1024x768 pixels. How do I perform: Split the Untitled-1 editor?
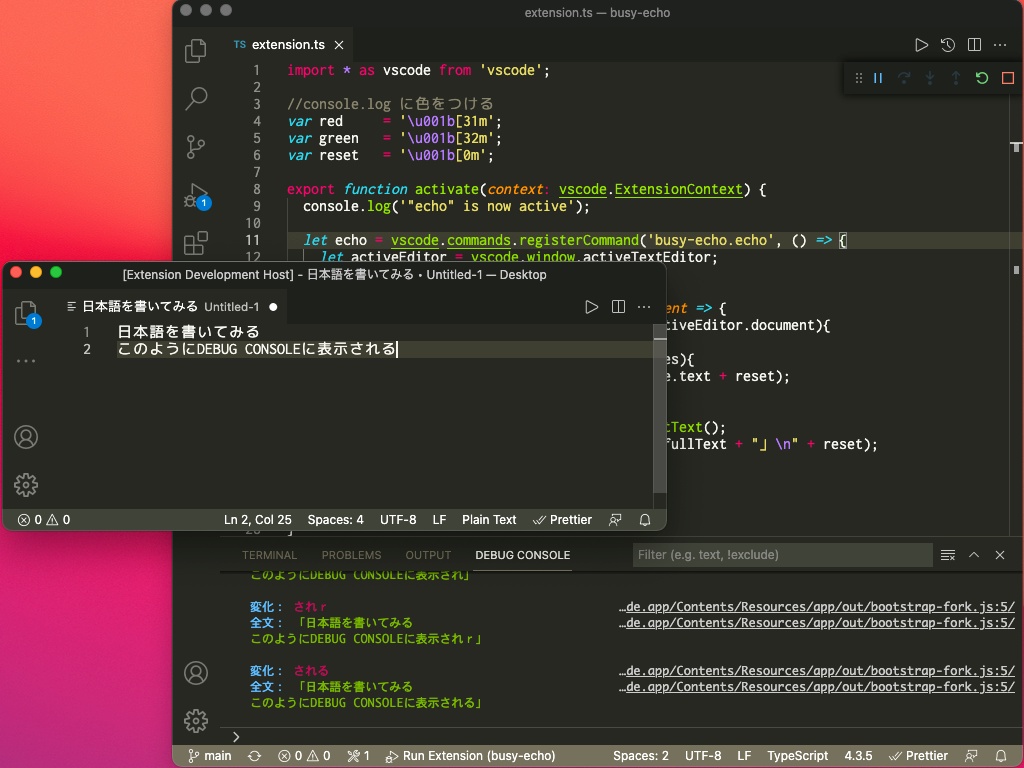[618, 307]
